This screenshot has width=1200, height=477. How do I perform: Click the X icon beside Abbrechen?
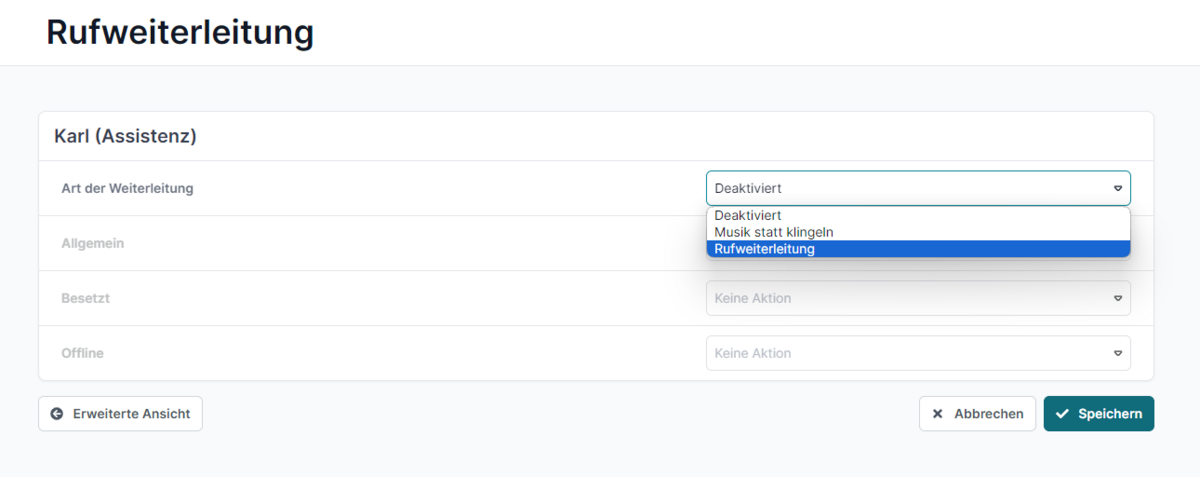pyautogui.click(x=938, y=414)
